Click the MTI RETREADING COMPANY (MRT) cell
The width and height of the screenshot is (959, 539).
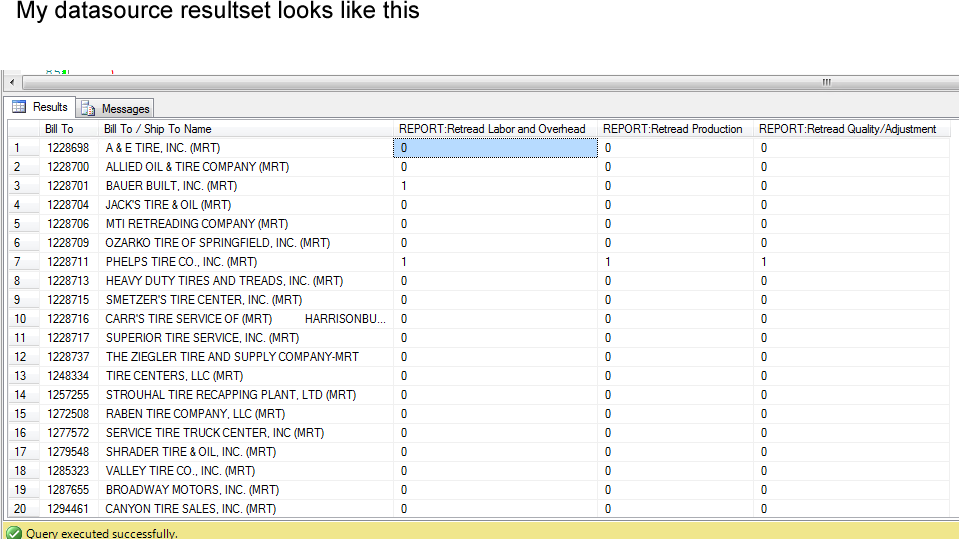click(246, 224)
